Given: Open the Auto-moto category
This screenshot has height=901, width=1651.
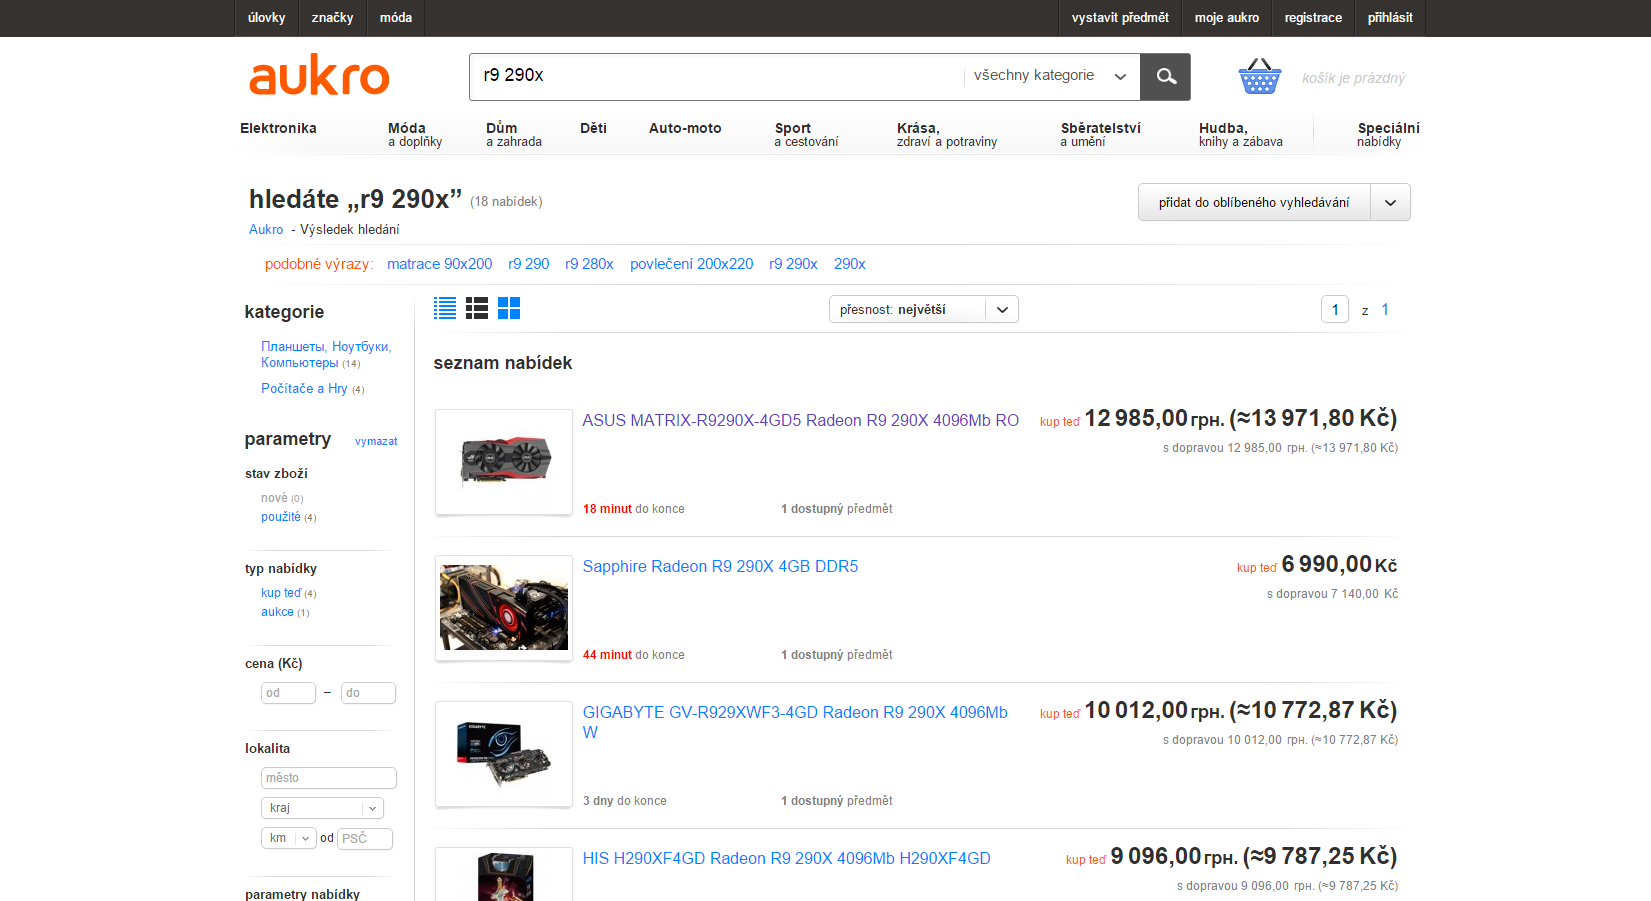Looking at the screenshot, I should (685, 128).
